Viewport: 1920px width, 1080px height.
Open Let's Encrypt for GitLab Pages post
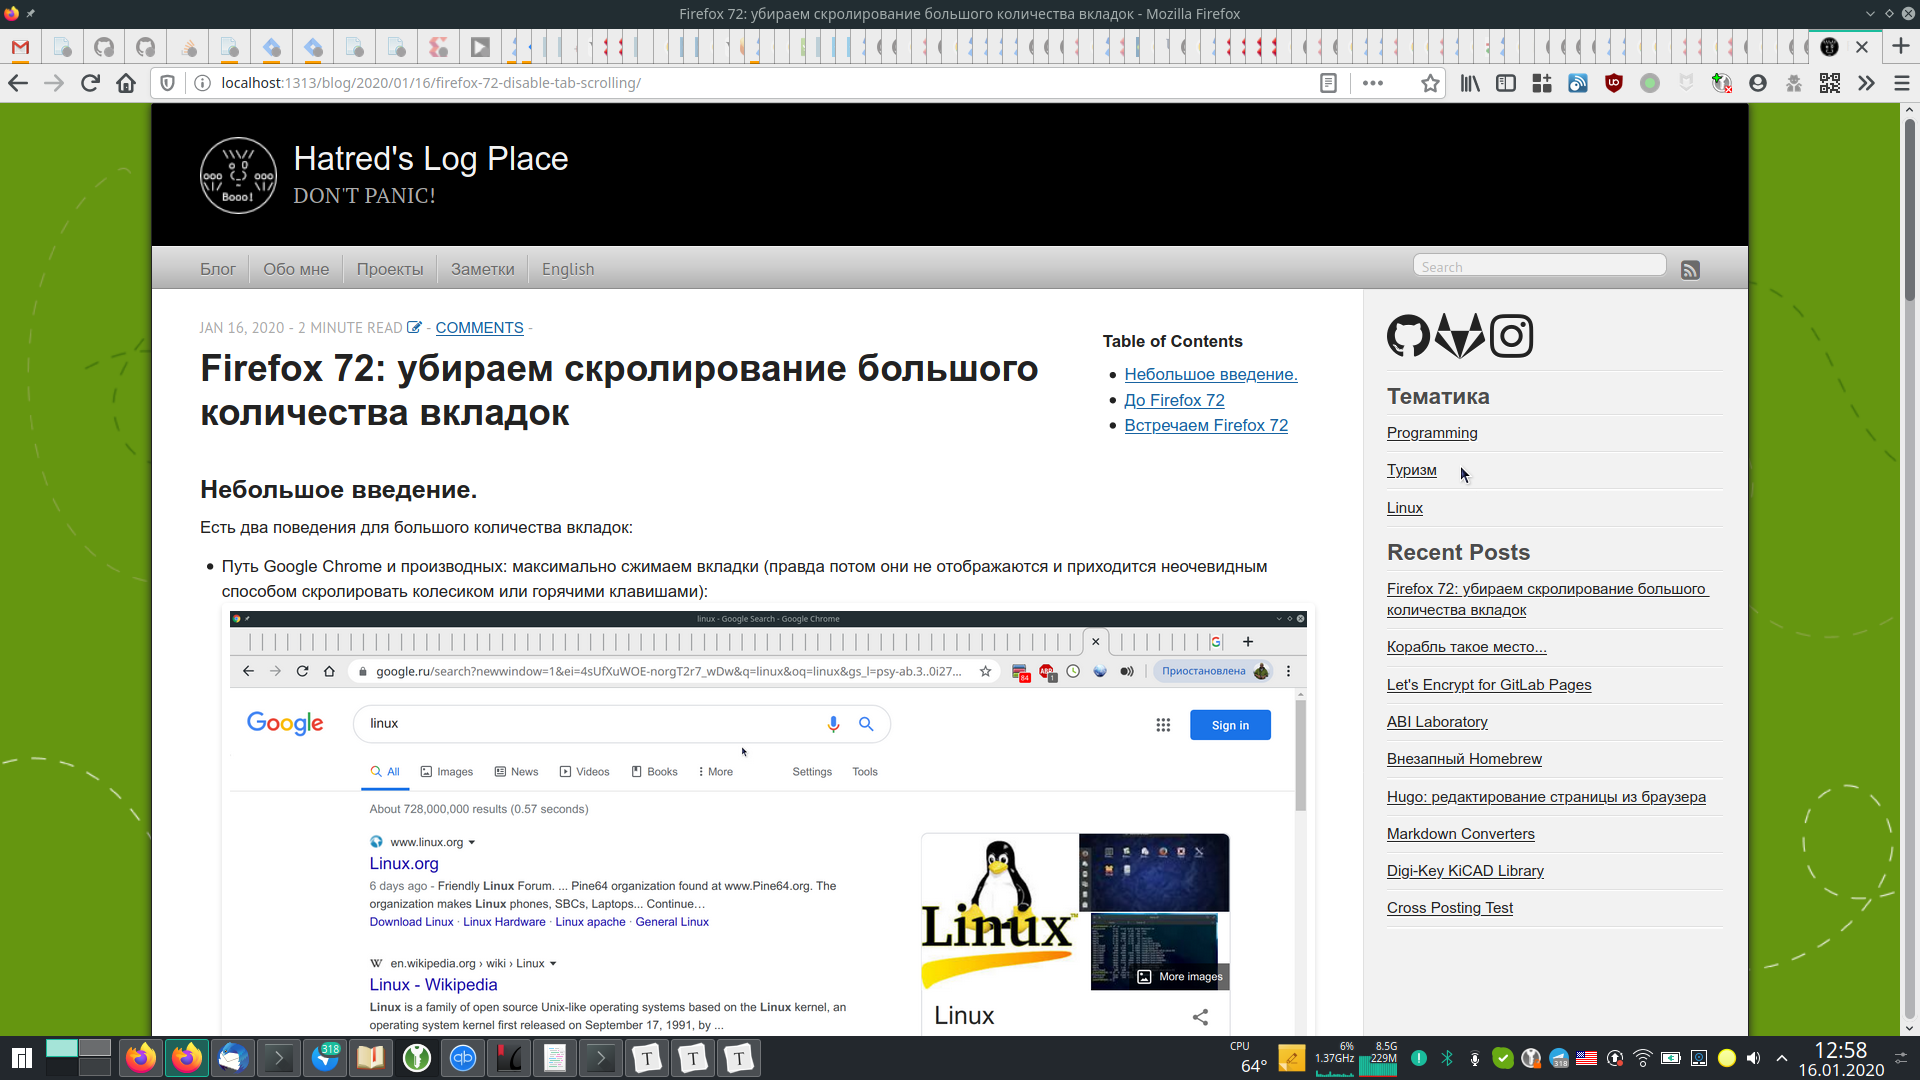click(1489, 685)
